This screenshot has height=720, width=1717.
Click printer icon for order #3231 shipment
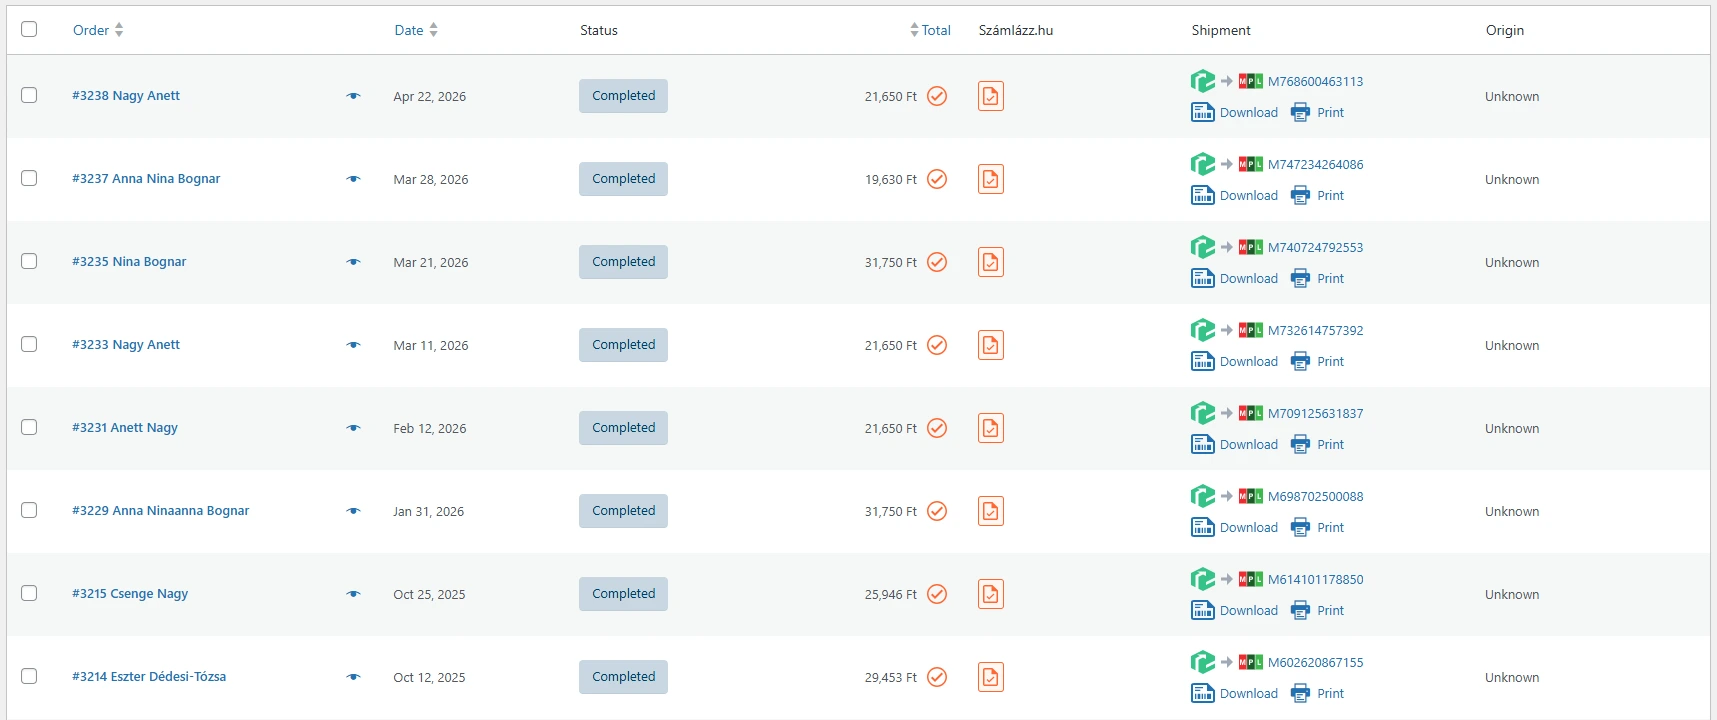point(1300,444)
